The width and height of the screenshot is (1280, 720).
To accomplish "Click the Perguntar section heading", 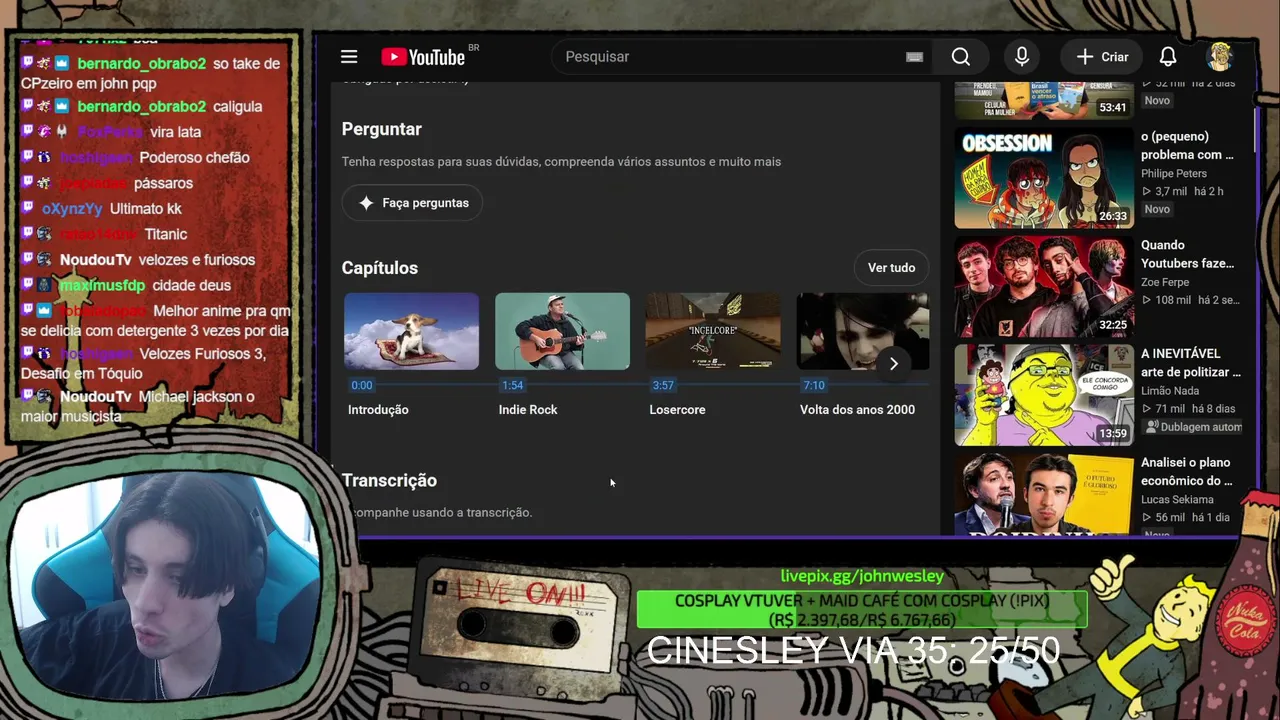I will (x=382, y=129).
